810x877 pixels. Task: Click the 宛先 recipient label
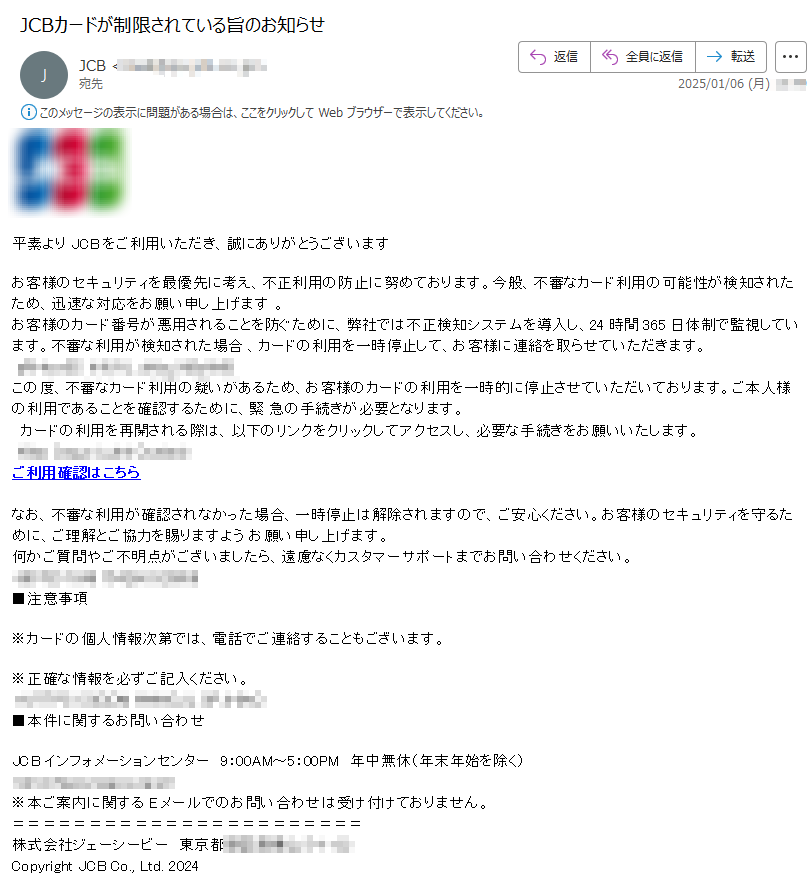91,84
